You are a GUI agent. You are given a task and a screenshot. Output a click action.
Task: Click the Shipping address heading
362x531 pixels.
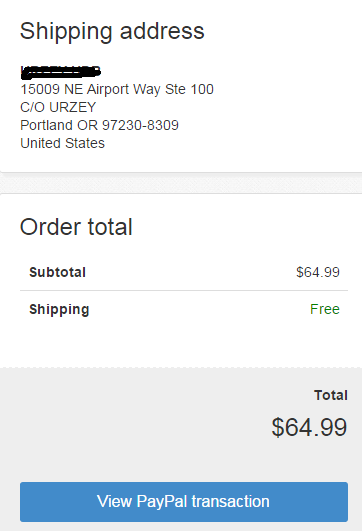(112, 32)
